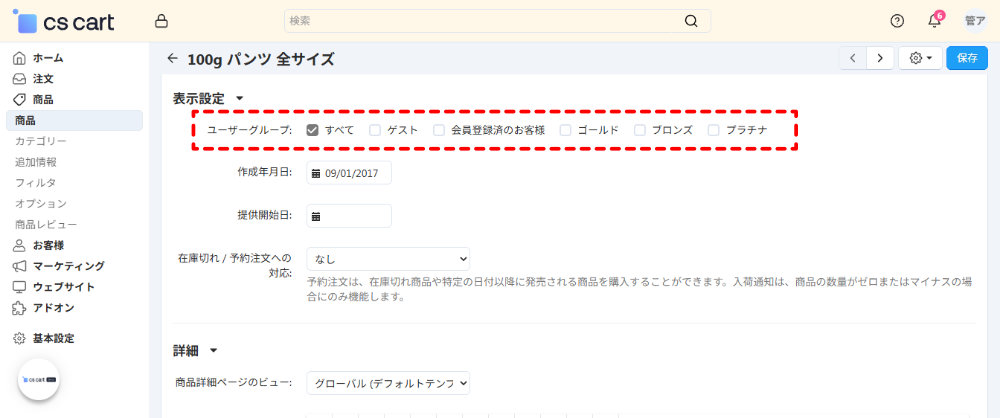Viewport: 1000px width, 418px height.
Task: Click the back arrow beside product title
Action: (173, 59)
